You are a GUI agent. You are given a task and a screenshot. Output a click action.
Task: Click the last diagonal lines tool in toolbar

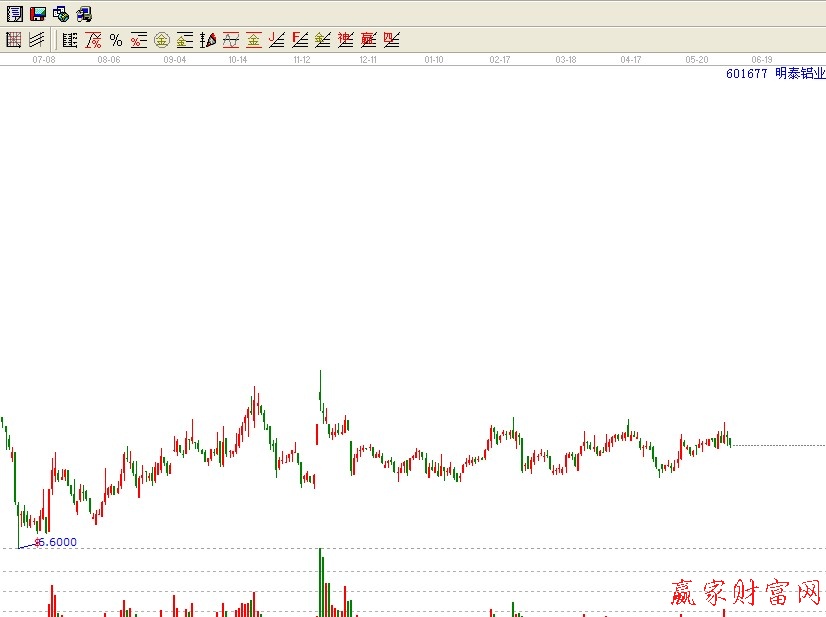point(392,40)
